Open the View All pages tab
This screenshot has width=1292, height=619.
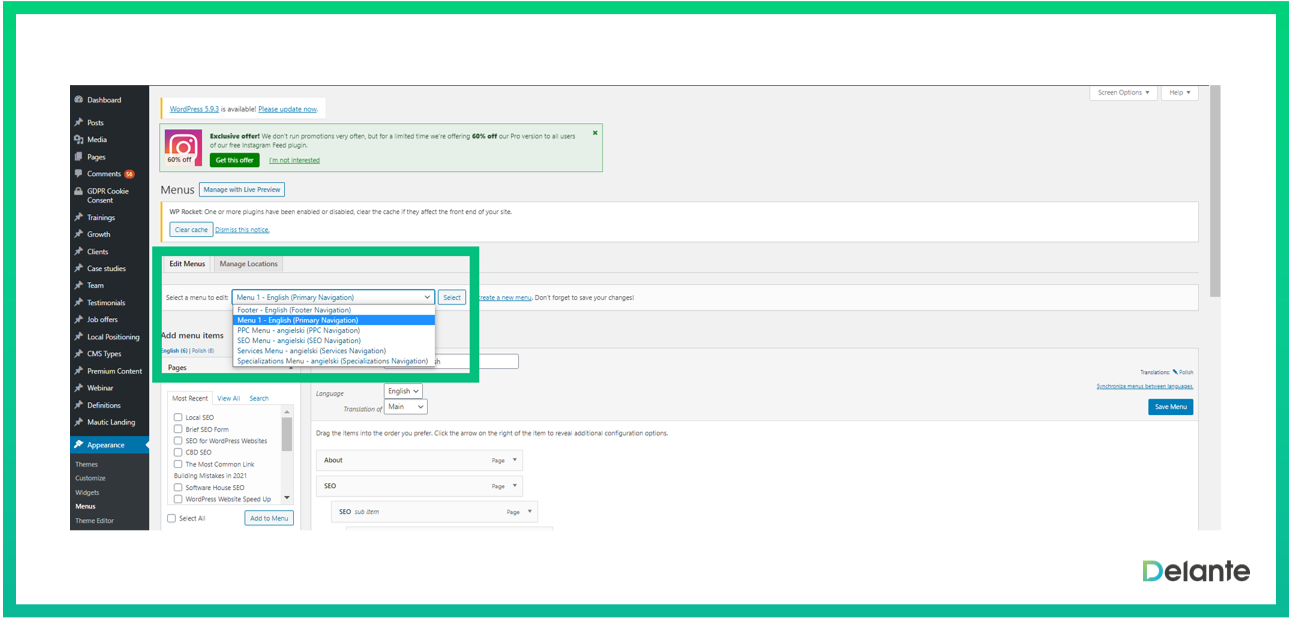[x=229, y=398]
